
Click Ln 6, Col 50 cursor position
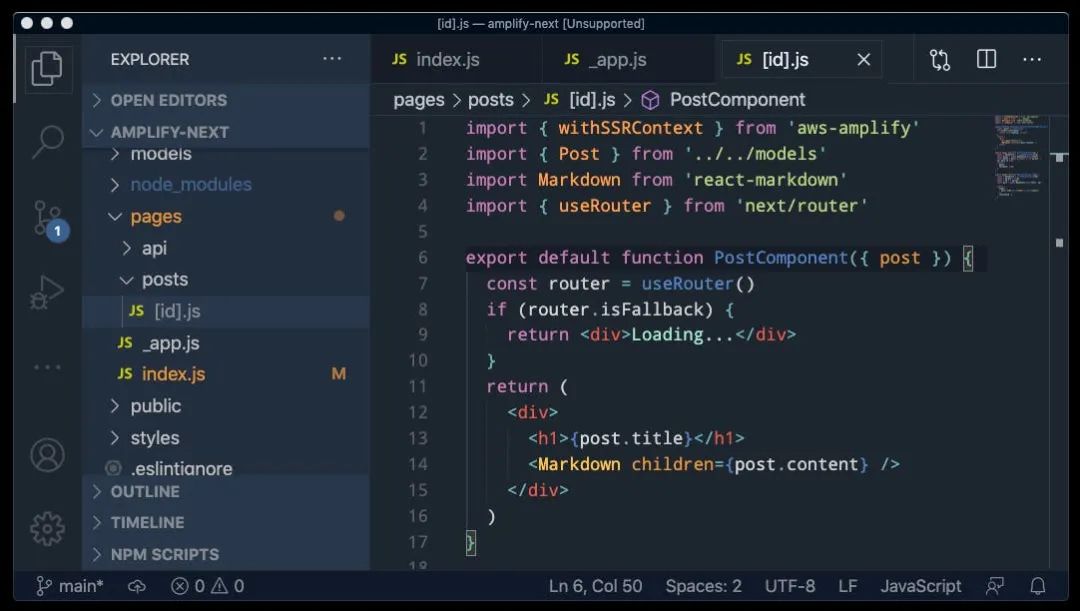click(596, 586)
